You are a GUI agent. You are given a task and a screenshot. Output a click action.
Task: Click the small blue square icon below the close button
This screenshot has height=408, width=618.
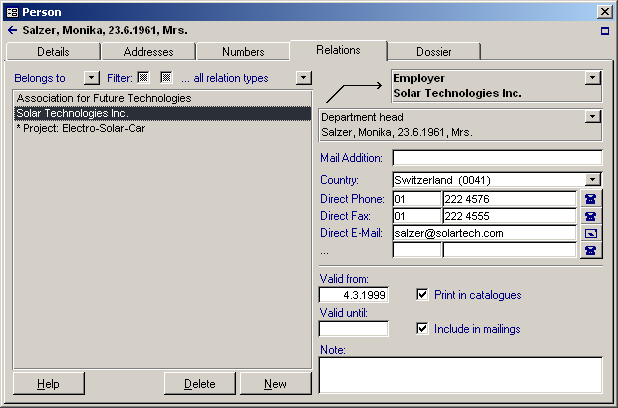604,31
